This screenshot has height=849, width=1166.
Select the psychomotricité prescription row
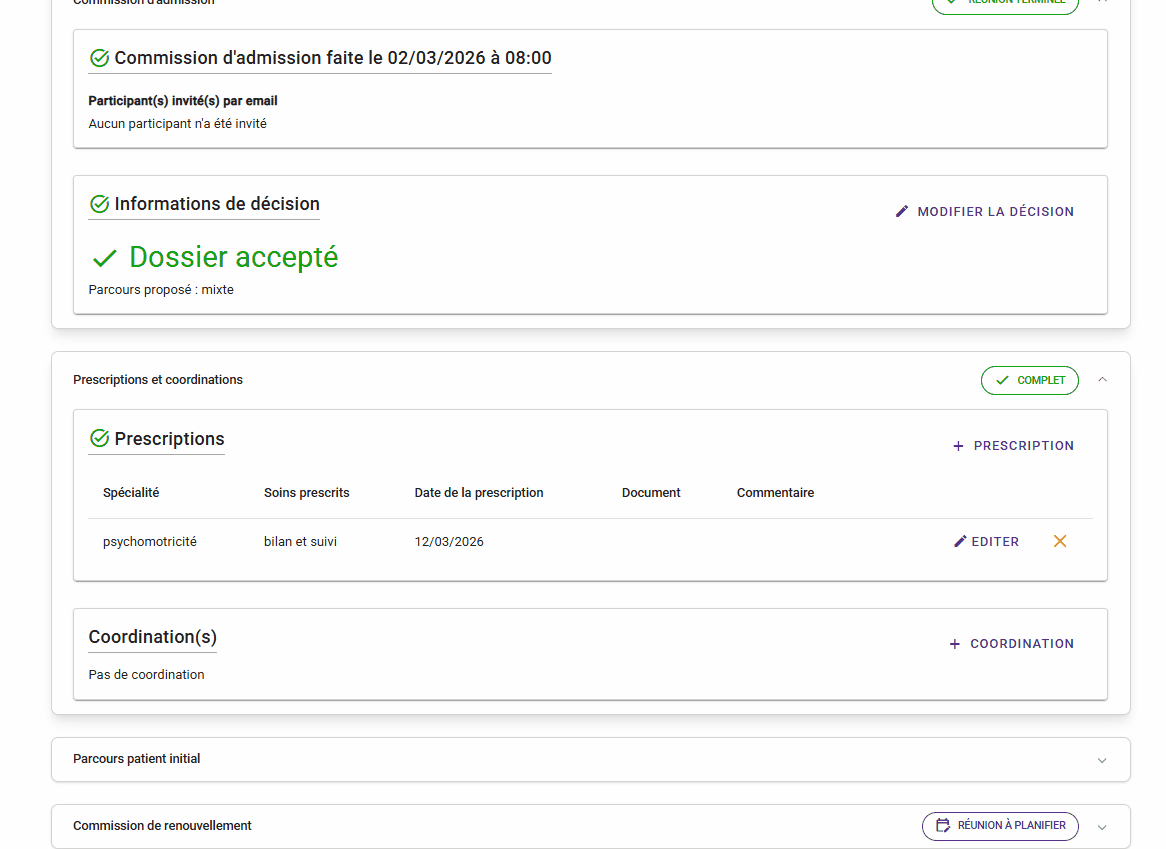click(150, 542)
